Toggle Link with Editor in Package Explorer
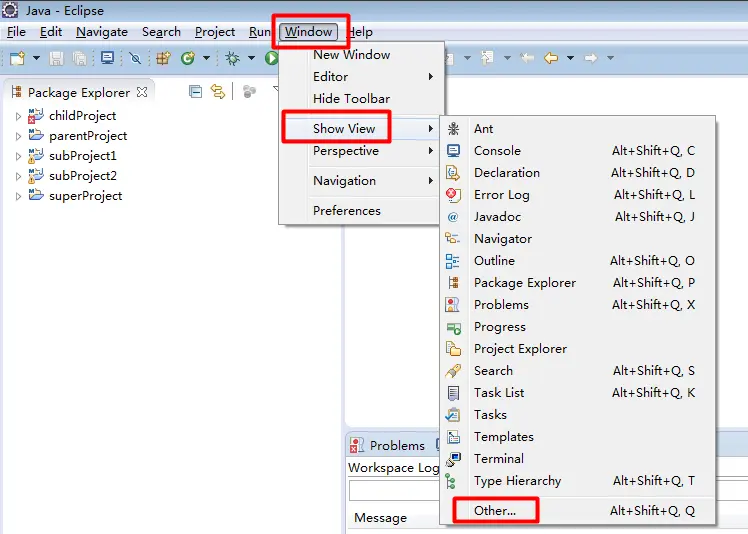The image size is (748, 534). 218,91
